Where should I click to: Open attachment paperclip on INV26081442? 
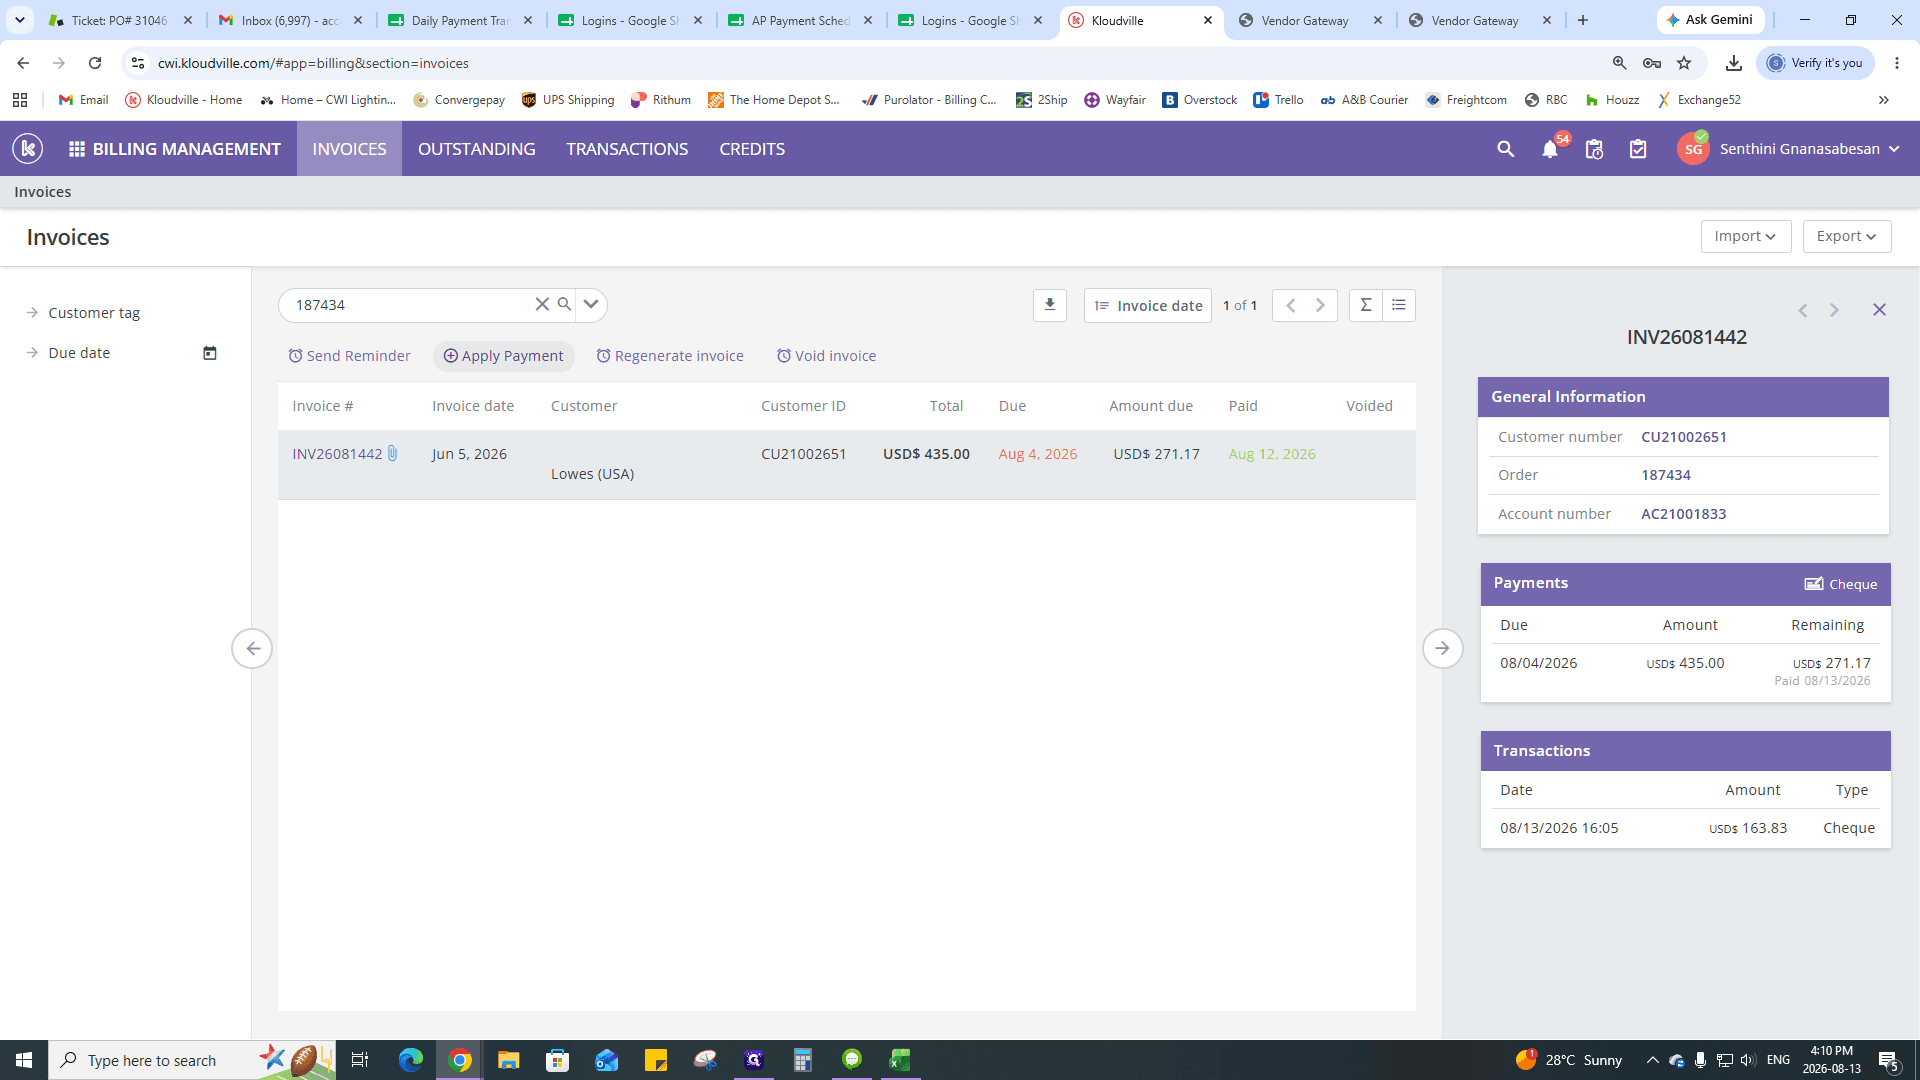pos(393,454)
